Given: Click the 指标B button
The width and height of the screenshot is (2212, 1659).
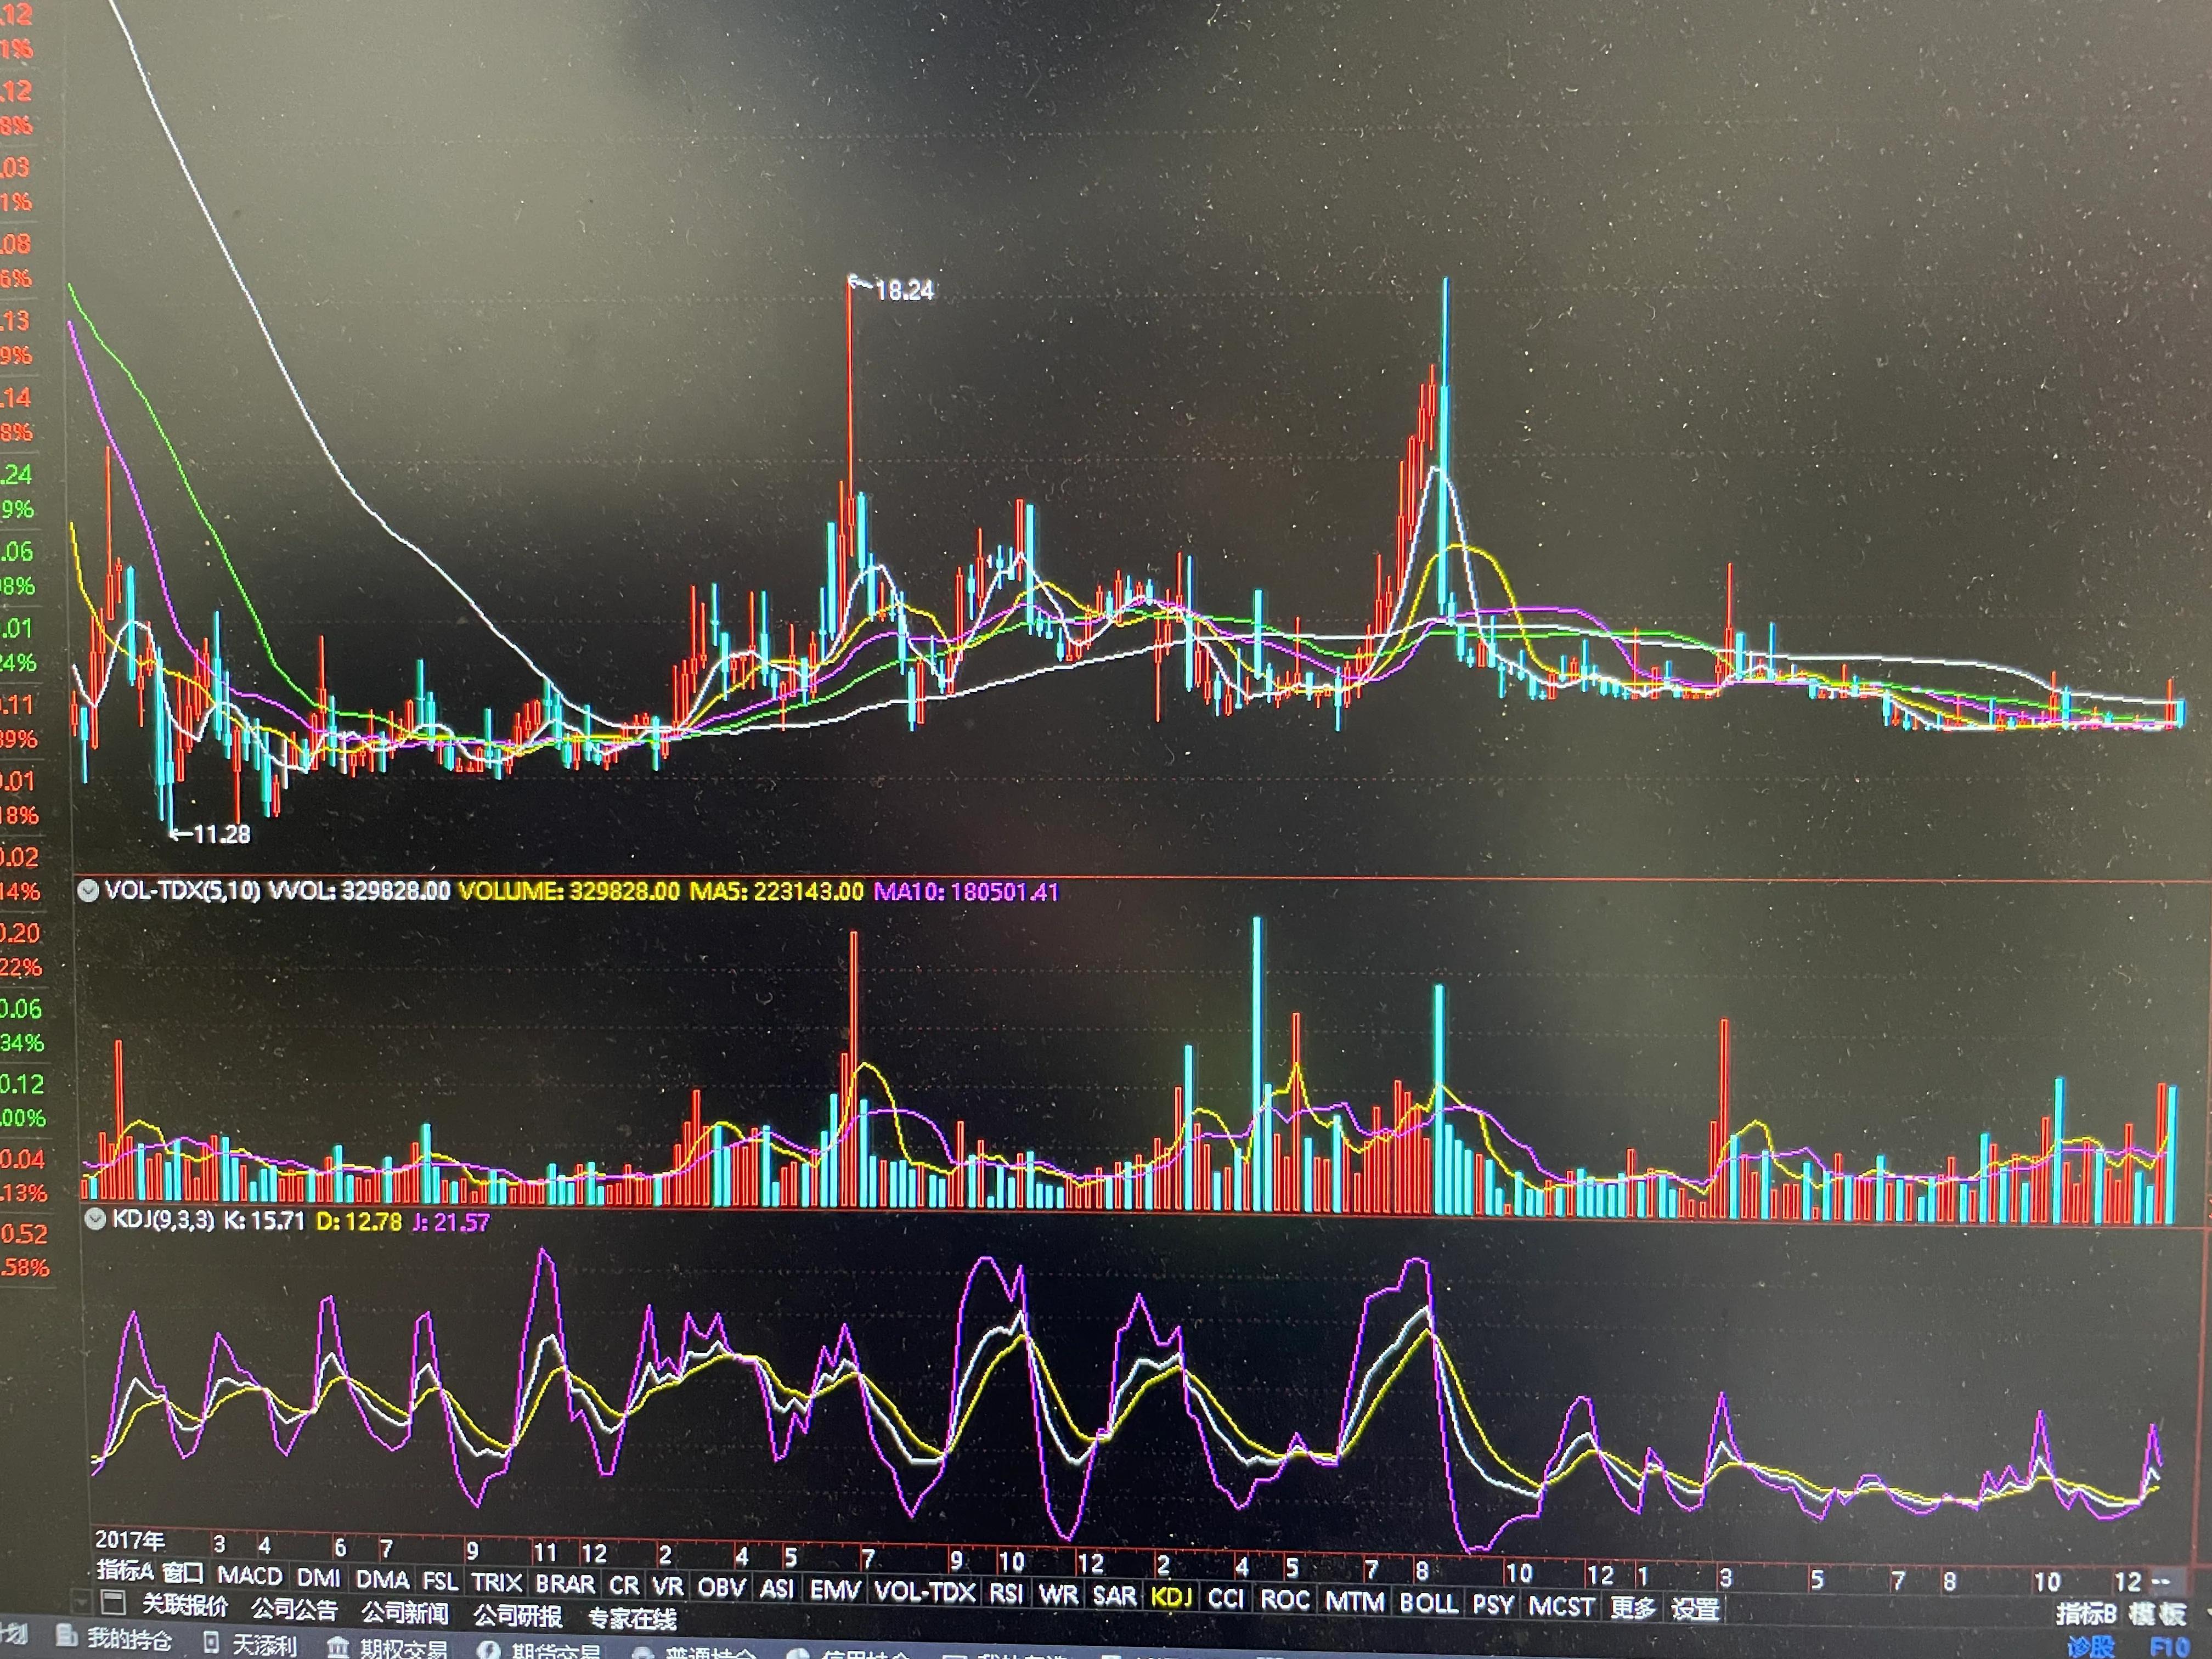Looking at the screenshot, I should pos(2086,1614).
